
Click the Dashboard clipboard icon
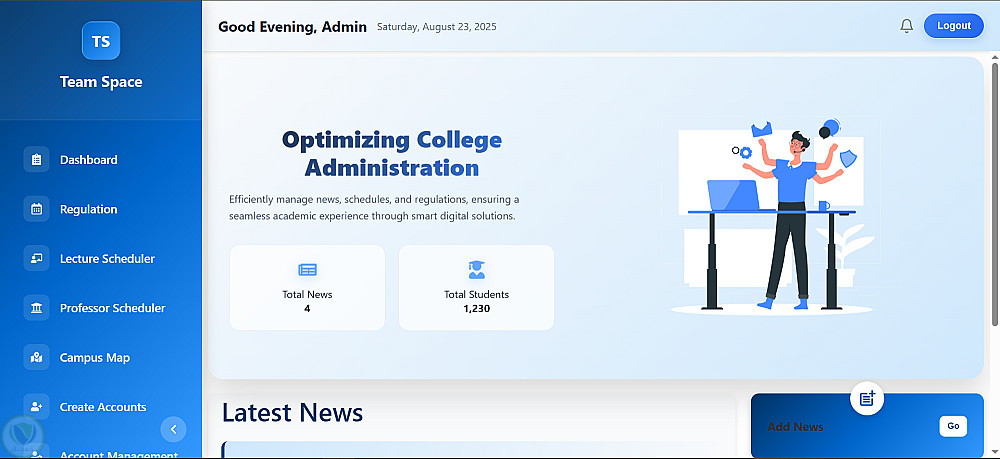(x=36, y=159)
